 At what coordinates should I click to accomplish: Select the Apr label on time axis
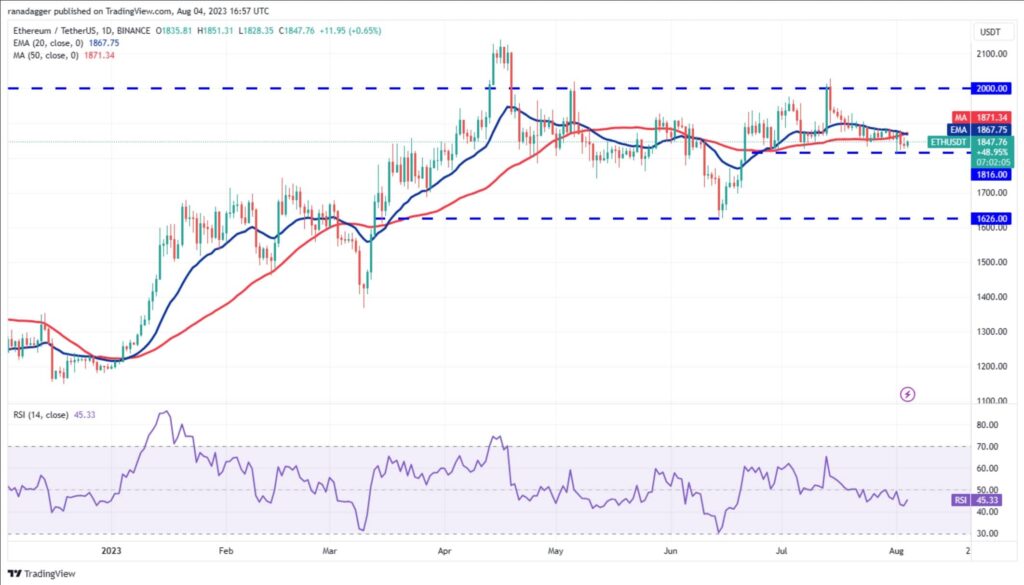tap(445, 551)
